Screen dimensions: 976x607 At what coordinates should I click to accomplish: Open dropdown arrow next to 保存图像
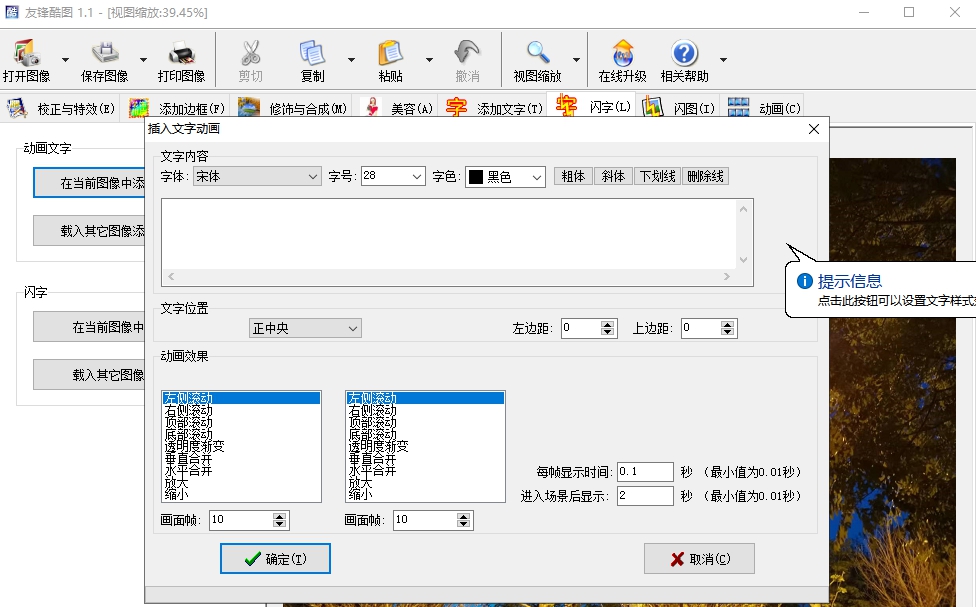(143, 60)
